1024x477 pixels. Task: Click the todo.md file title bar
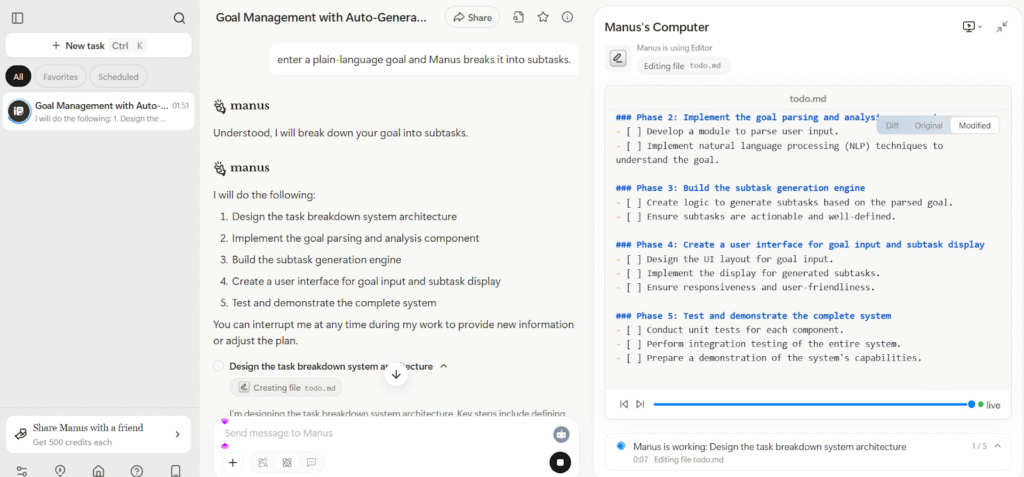(x=808, y=99)
